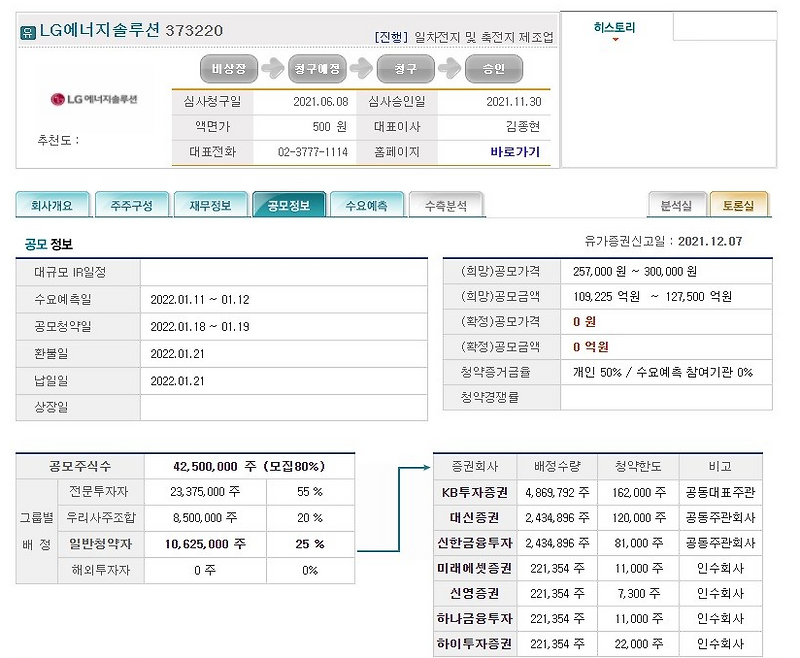Select the 청구 status step
The height and width of the screenshot is (658, 800).
click(406, 68)
